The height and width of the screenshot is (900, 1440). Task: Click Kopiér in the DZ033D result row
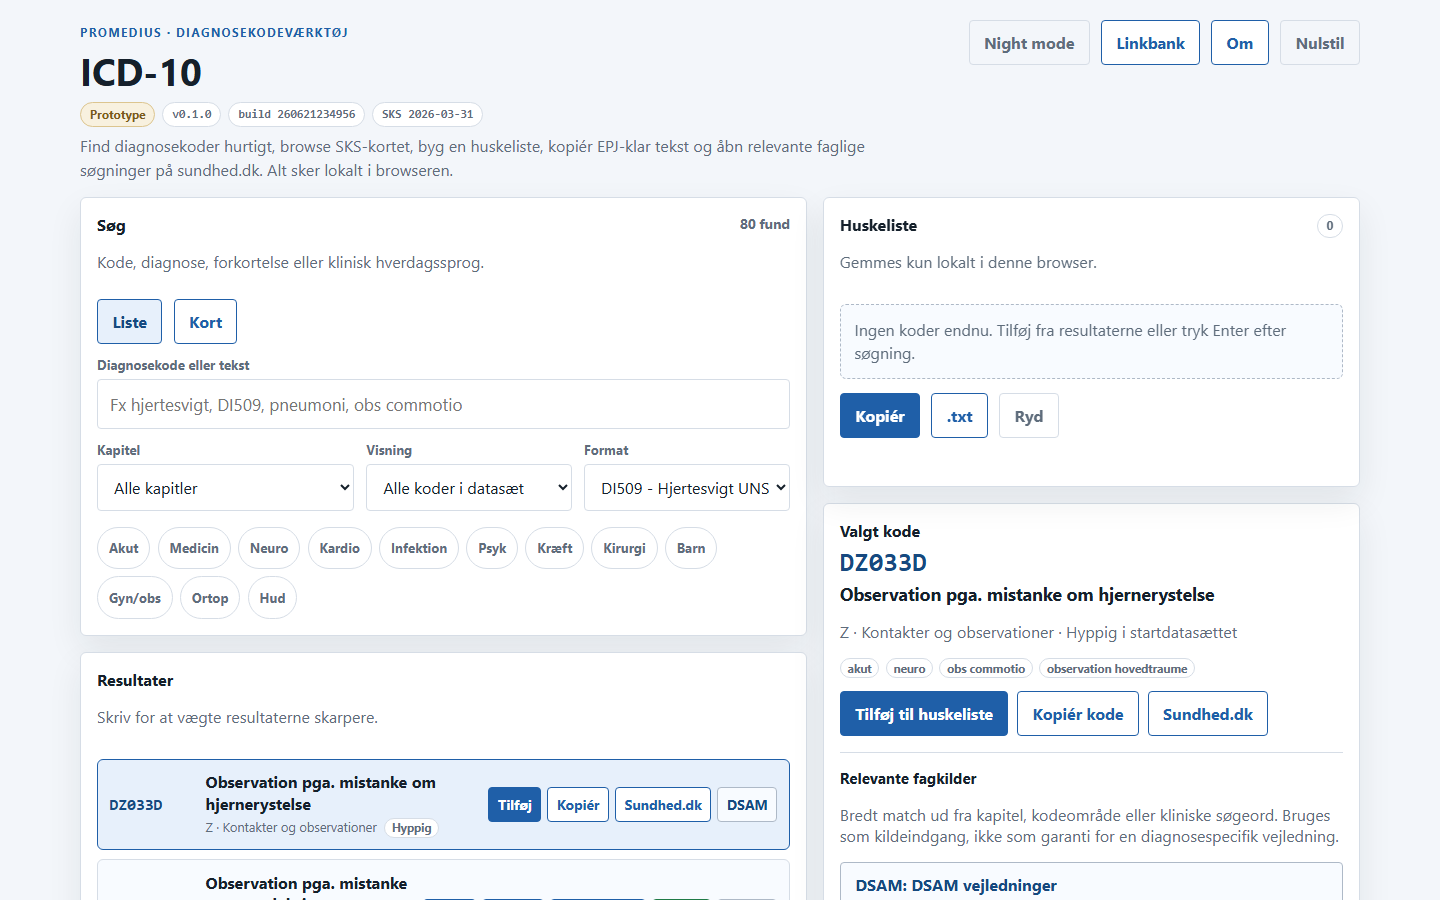point(578,805)
